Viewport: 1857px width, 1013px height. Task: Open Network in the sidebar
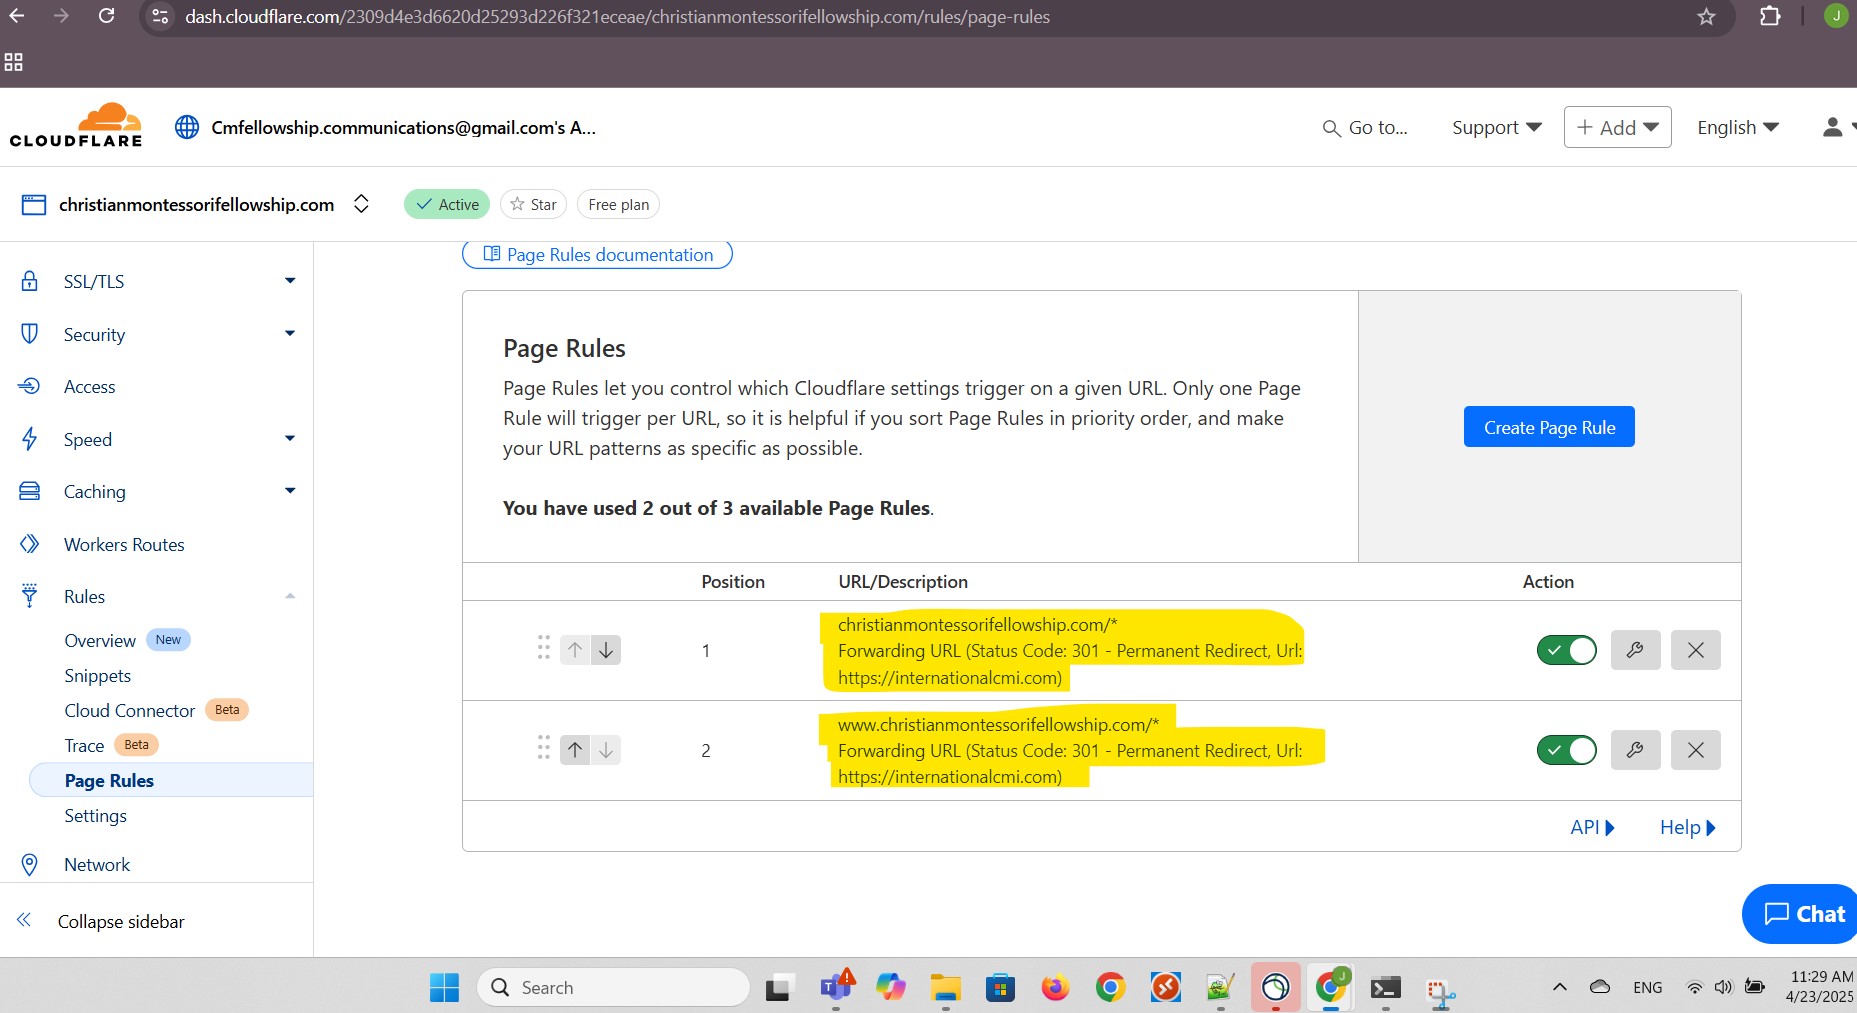coord(96,864)
